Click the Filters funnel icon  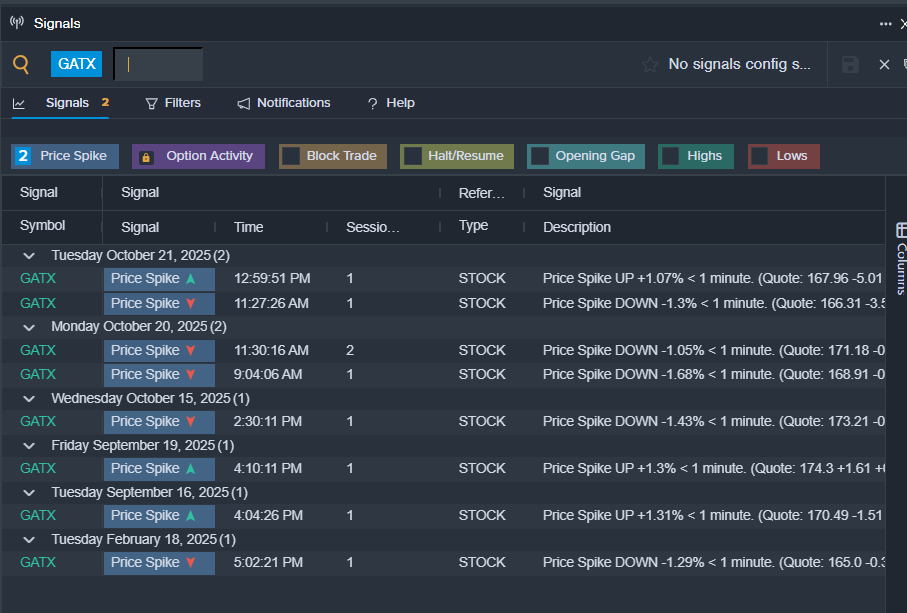[152, 103]
